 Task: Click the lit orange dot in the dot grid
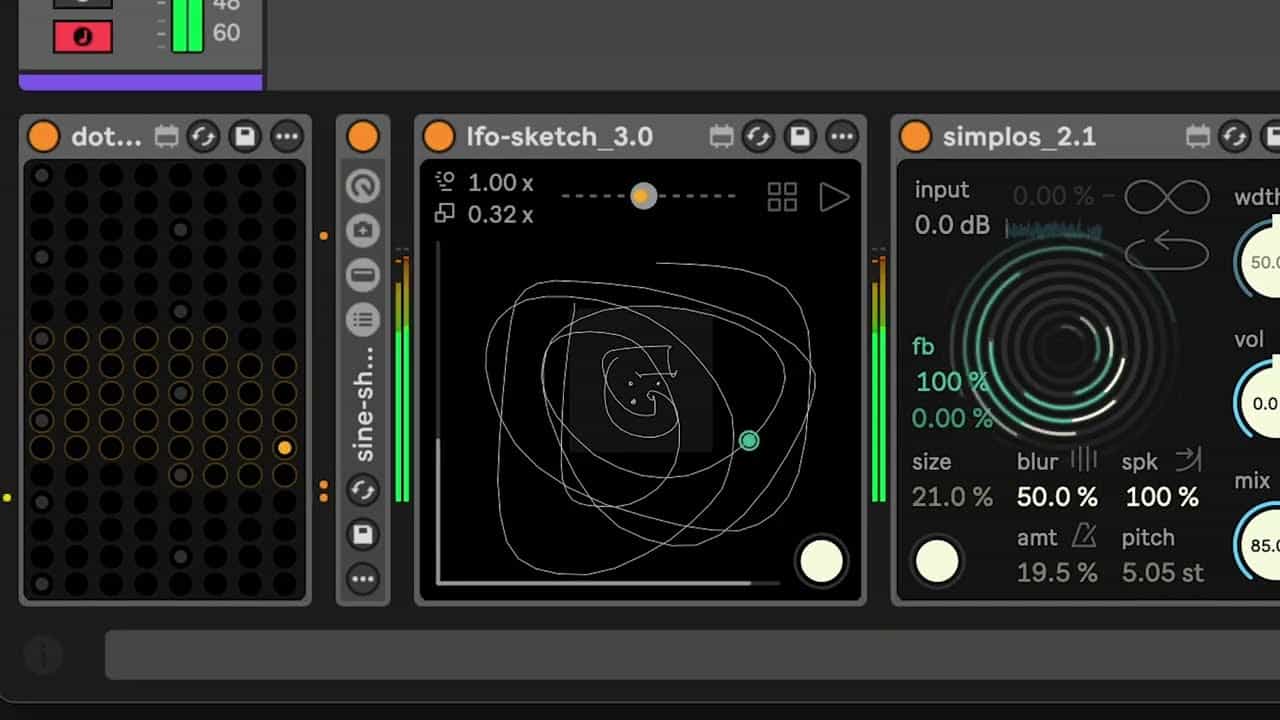(285, 448)
